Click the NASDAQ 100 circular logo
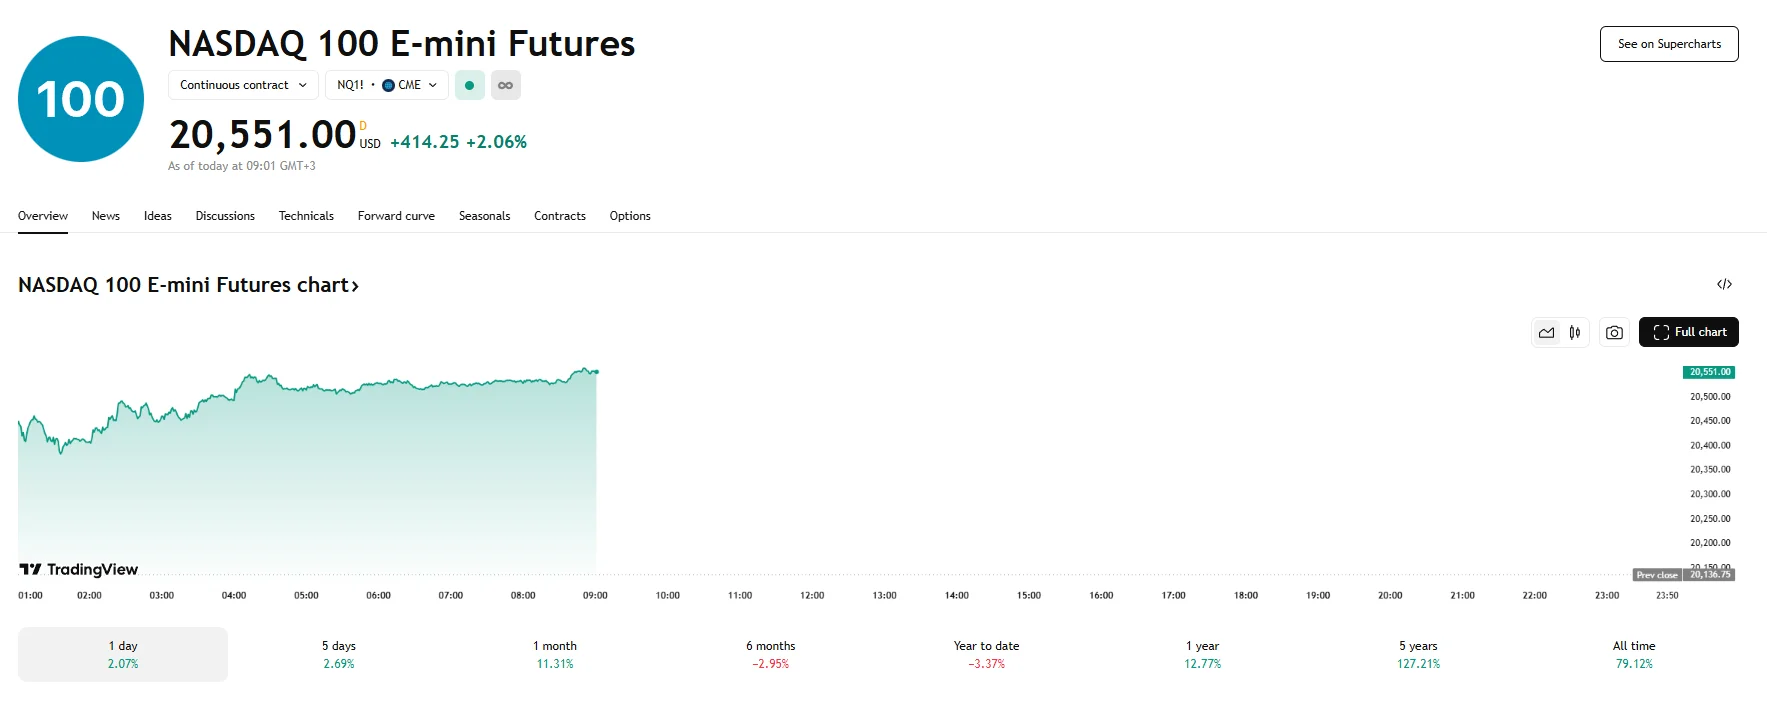This screenshot has width=1767, height=711. [80, 98]
